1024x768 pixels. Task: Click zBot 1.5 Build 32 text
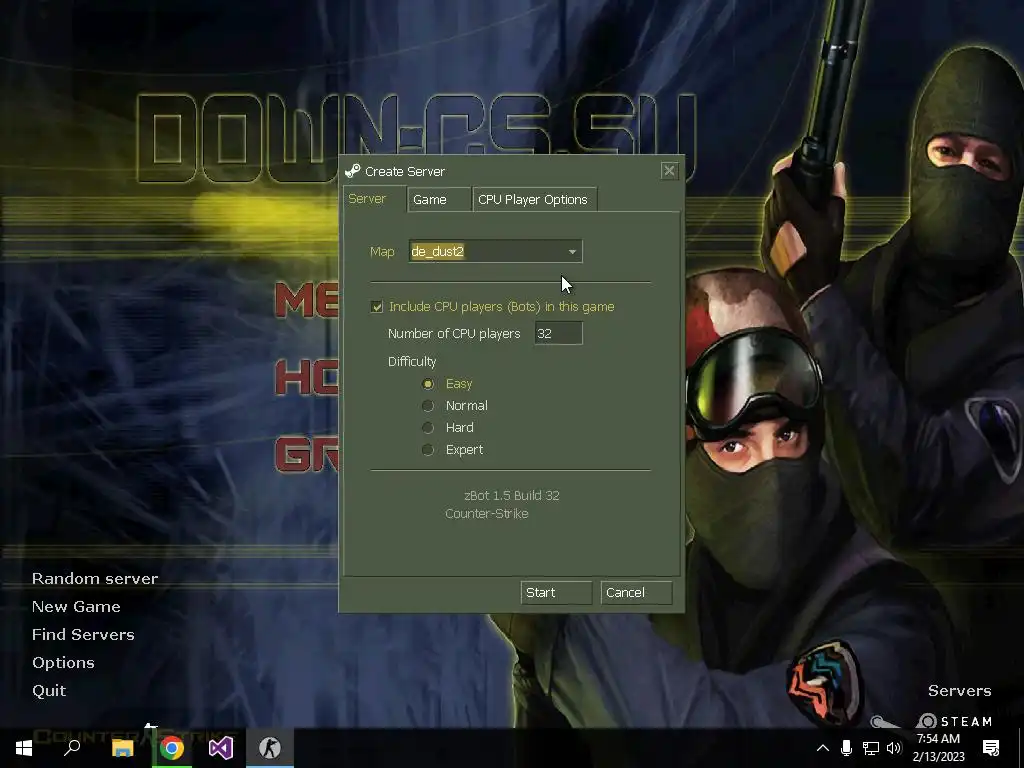coord(511,496)
